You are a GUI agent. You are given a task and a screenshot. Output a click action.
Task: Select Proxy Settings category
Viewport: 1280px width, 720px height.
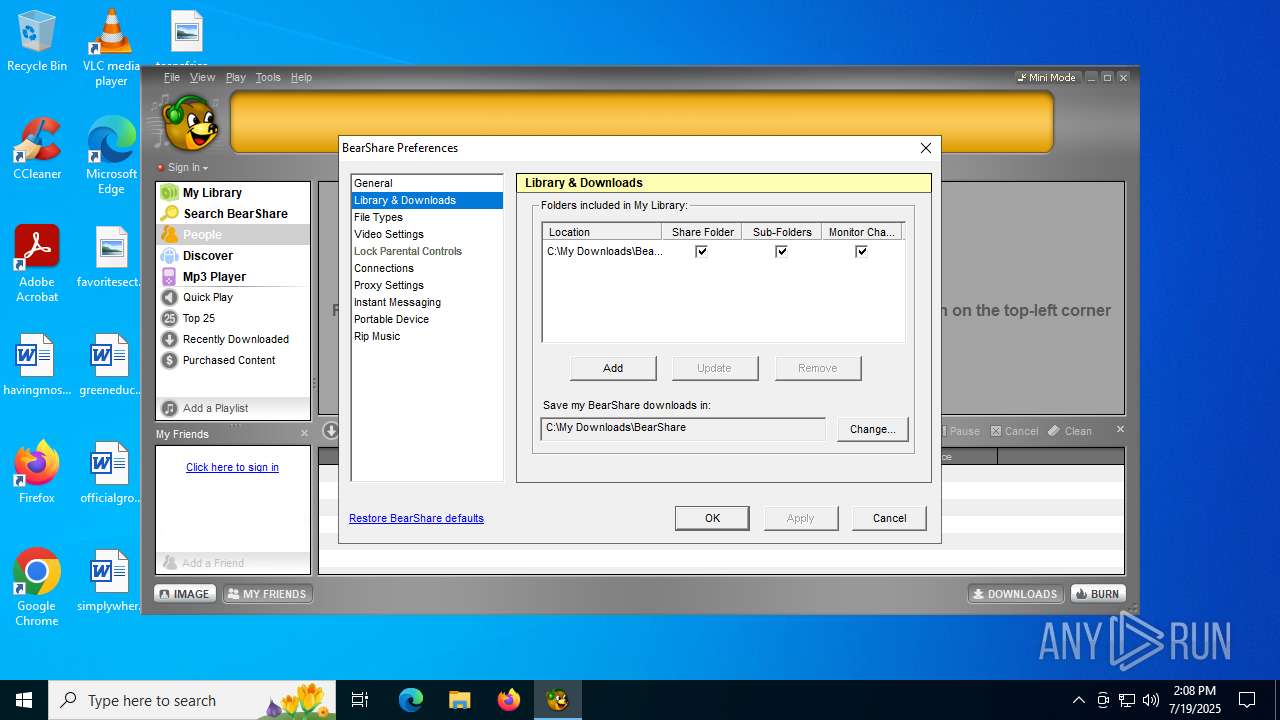[427, 285]
